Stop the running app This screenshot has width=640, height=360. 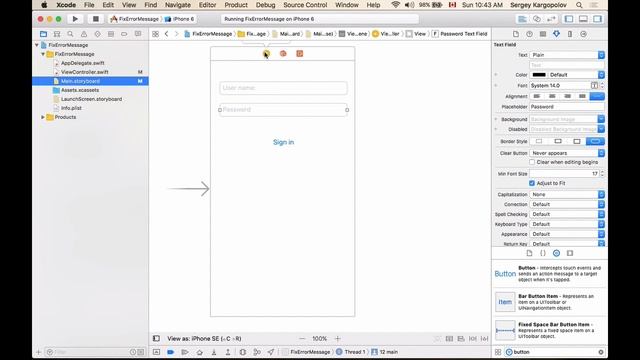[x=96, y=19]
